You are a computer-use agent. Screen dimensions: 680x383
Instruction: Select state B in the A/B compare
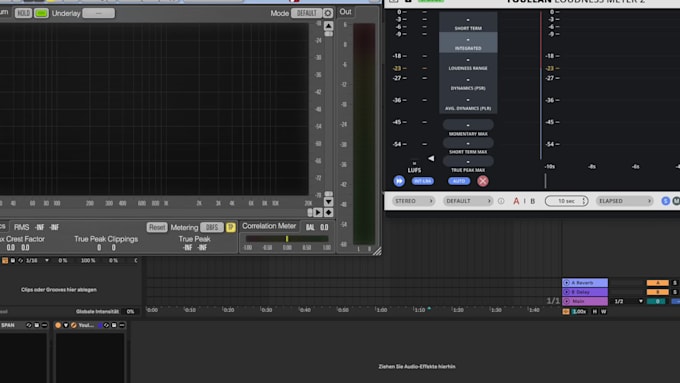533,201
